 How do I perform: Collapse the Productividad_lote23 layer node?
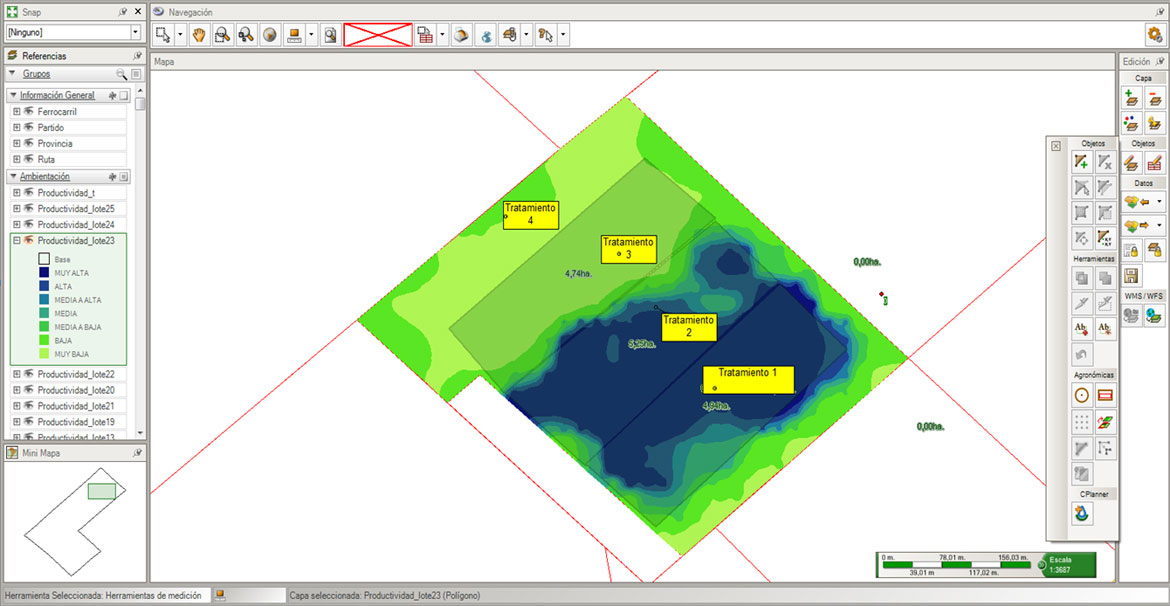(x=16, y=240)
